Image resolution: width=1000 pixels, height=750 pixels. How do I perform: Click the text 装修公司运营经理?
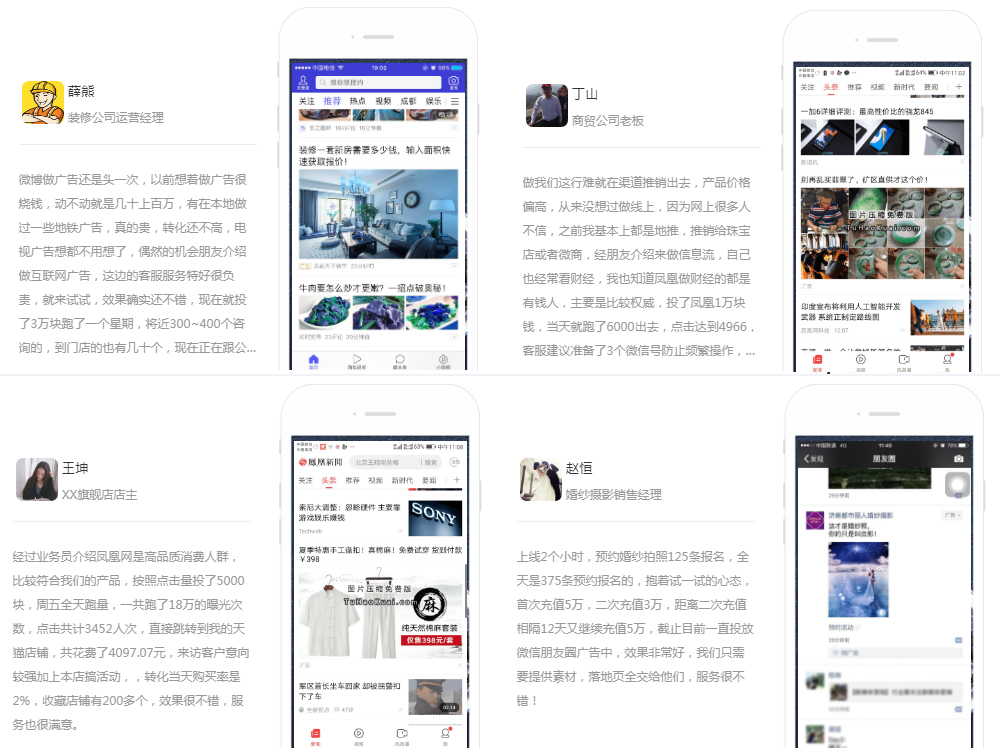click(116, 117)
